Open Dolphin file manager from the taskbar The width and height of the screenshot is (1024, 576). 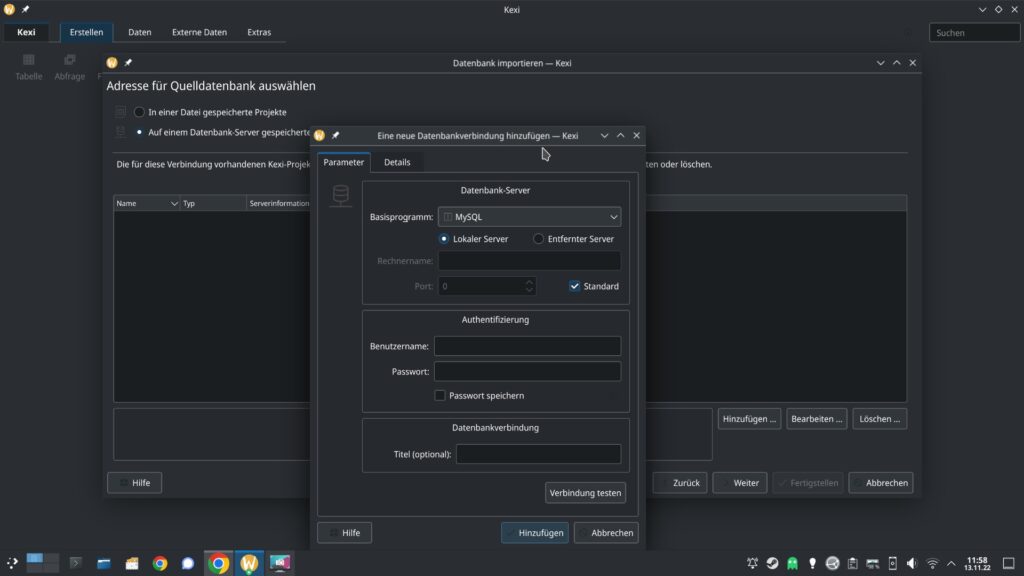[x=104, y=563]
